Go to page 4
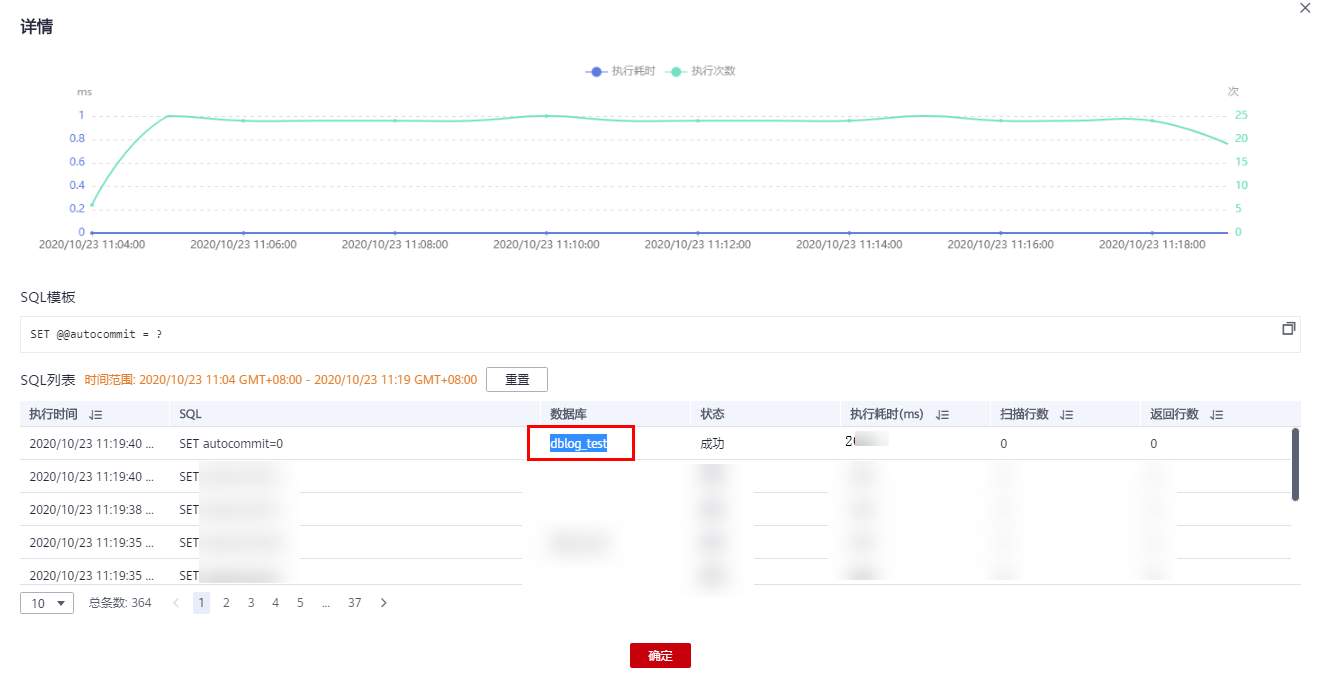The image size is (1323, 675). click(x=275, y=603)
